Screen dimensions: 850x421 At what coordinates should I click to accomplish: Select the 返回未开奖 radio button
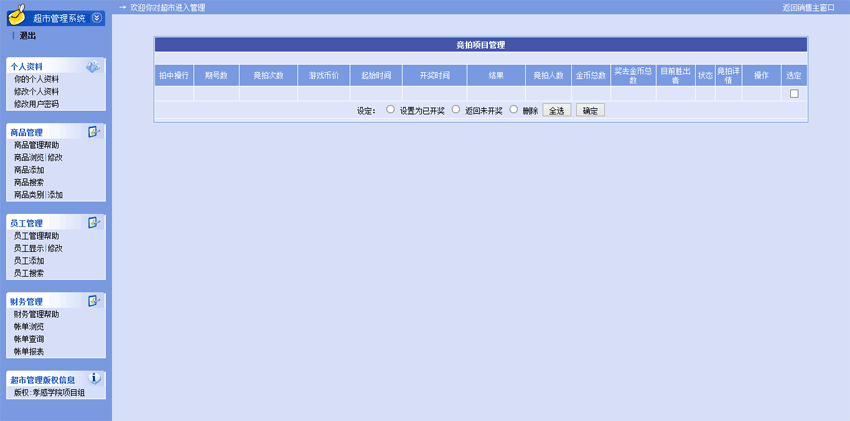point(456,110)
